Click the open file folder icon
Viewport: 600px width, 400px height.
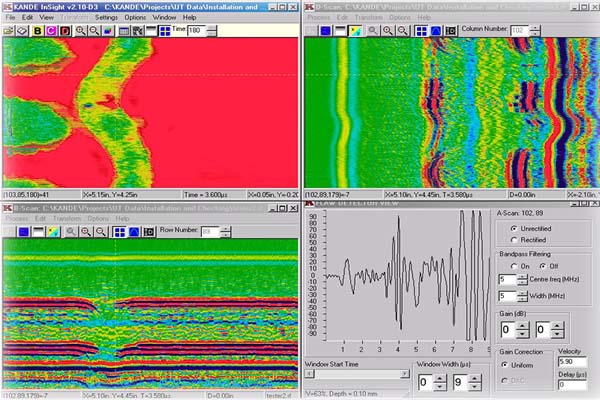tap(9, 31)
